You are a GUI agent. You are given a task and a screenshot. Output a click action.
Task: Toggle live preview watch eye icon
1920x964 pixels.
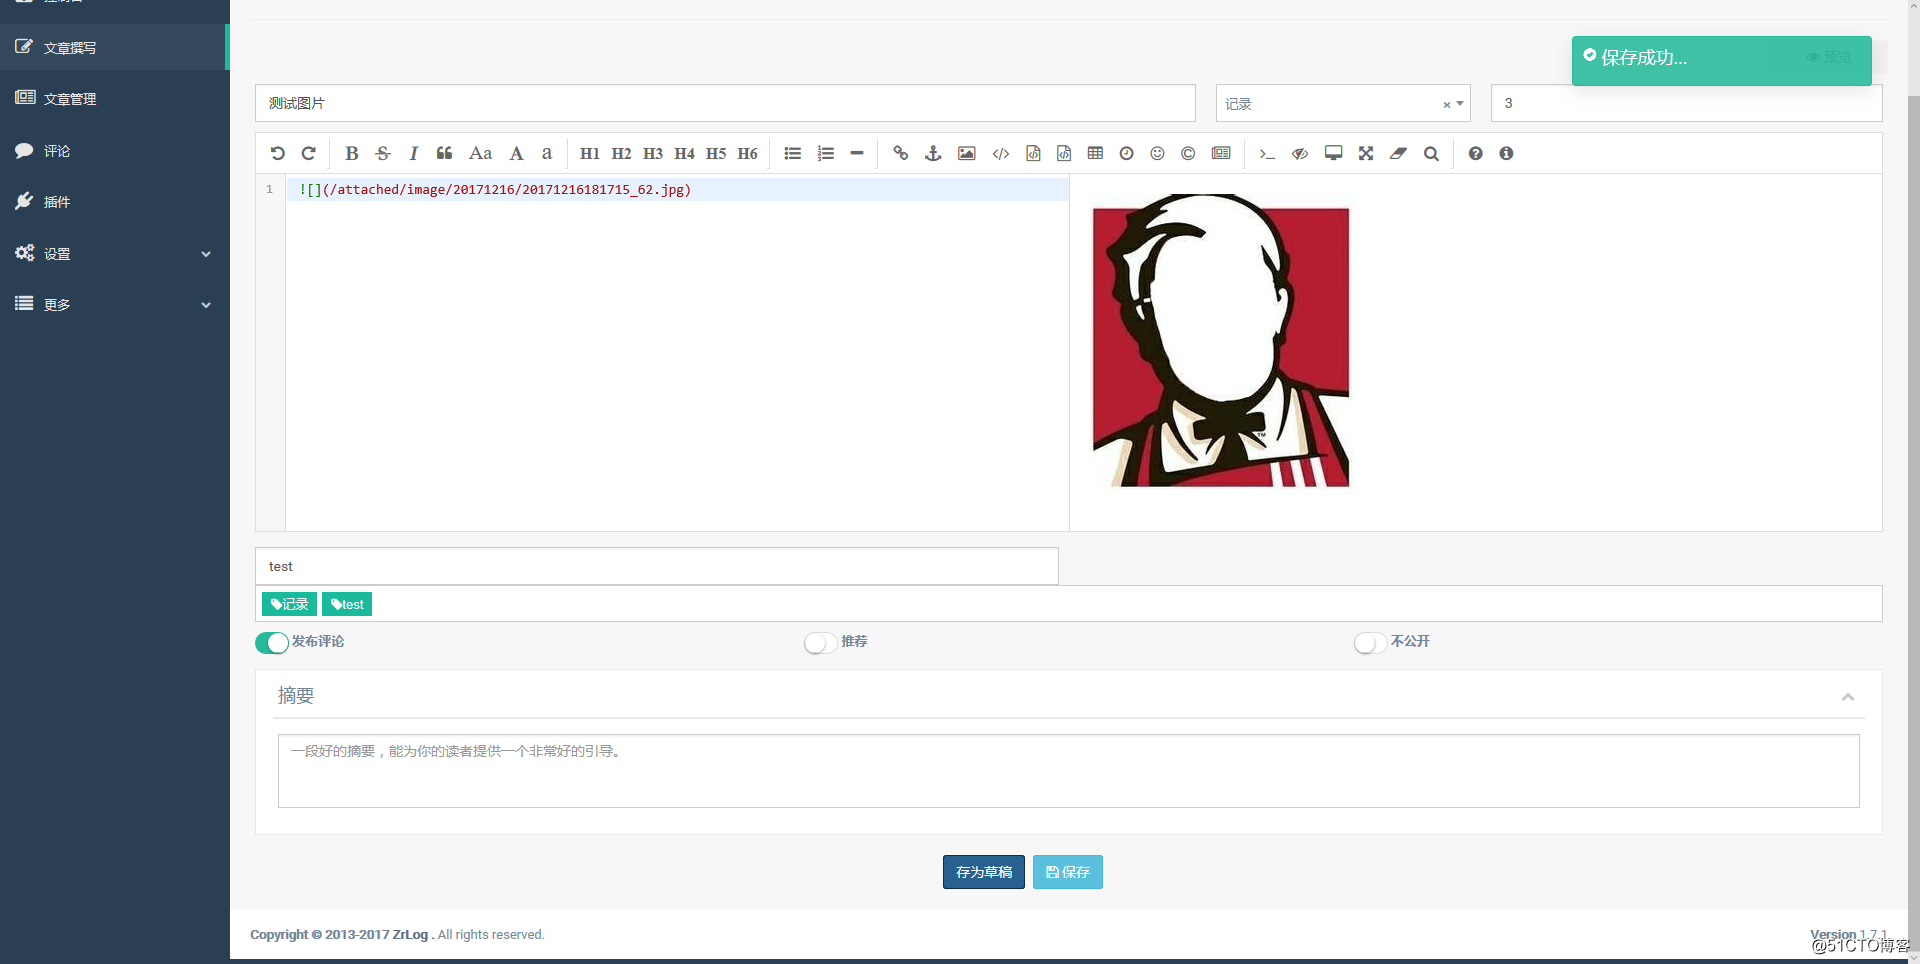coord(1300,153)
